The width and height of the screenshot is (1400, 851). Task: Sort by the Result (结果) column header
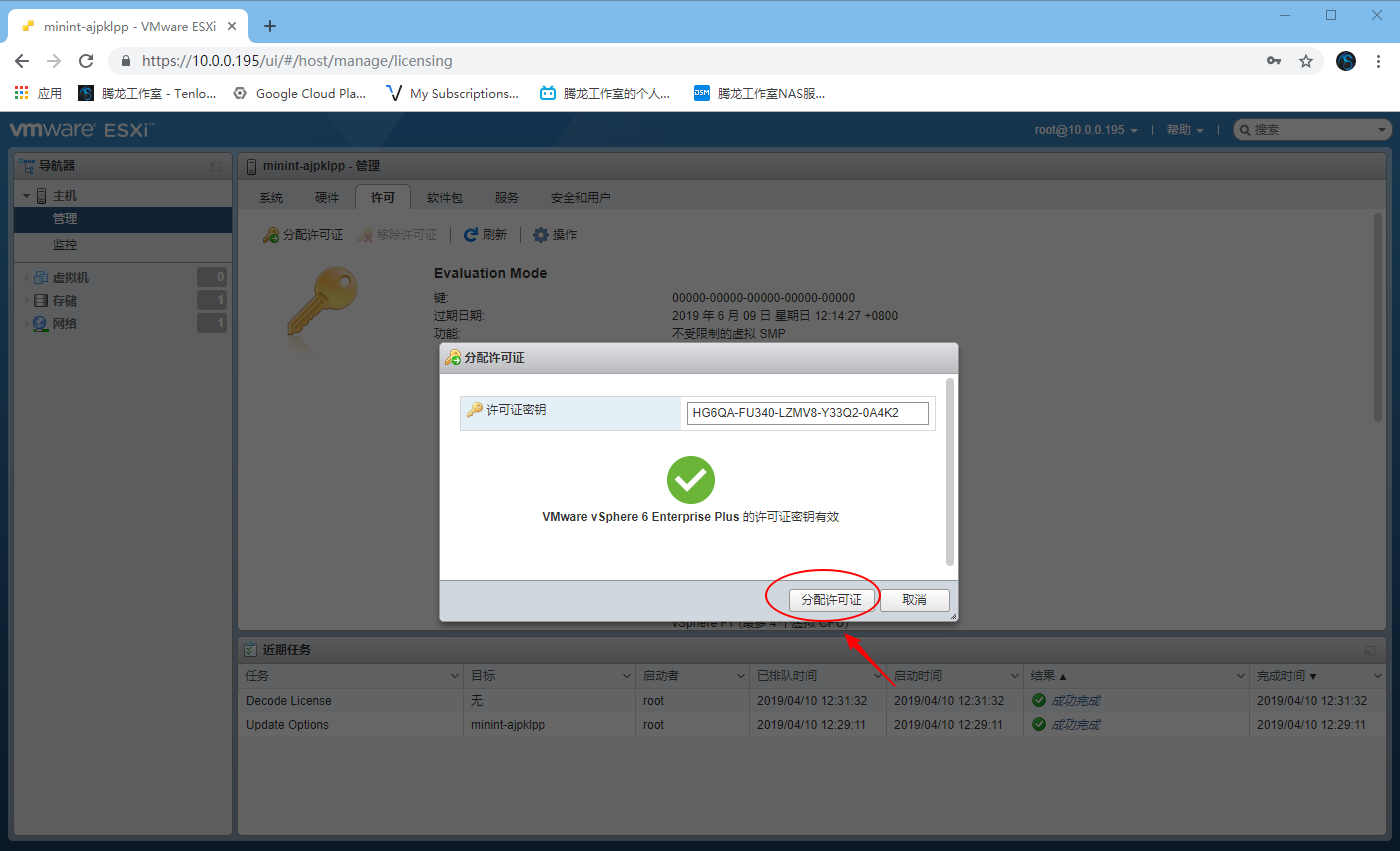[x=1136, y=676]
